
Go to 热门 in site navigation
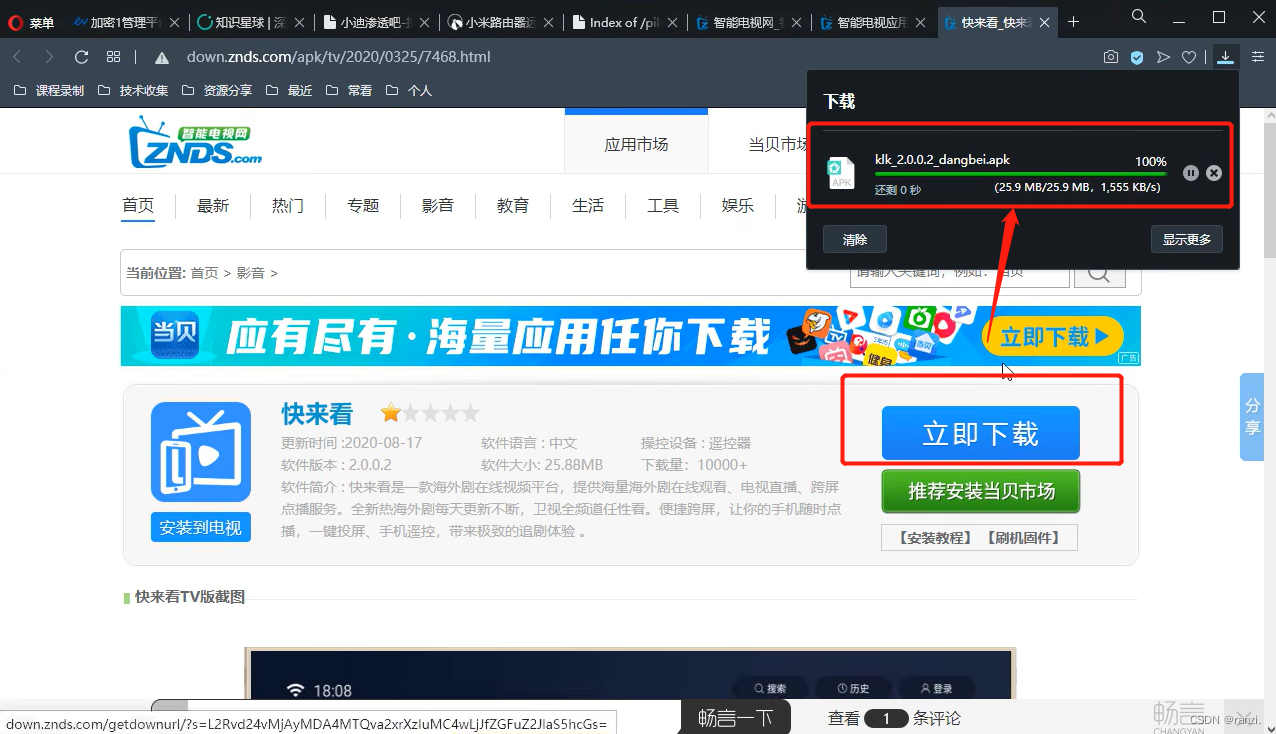pos(288,205)
